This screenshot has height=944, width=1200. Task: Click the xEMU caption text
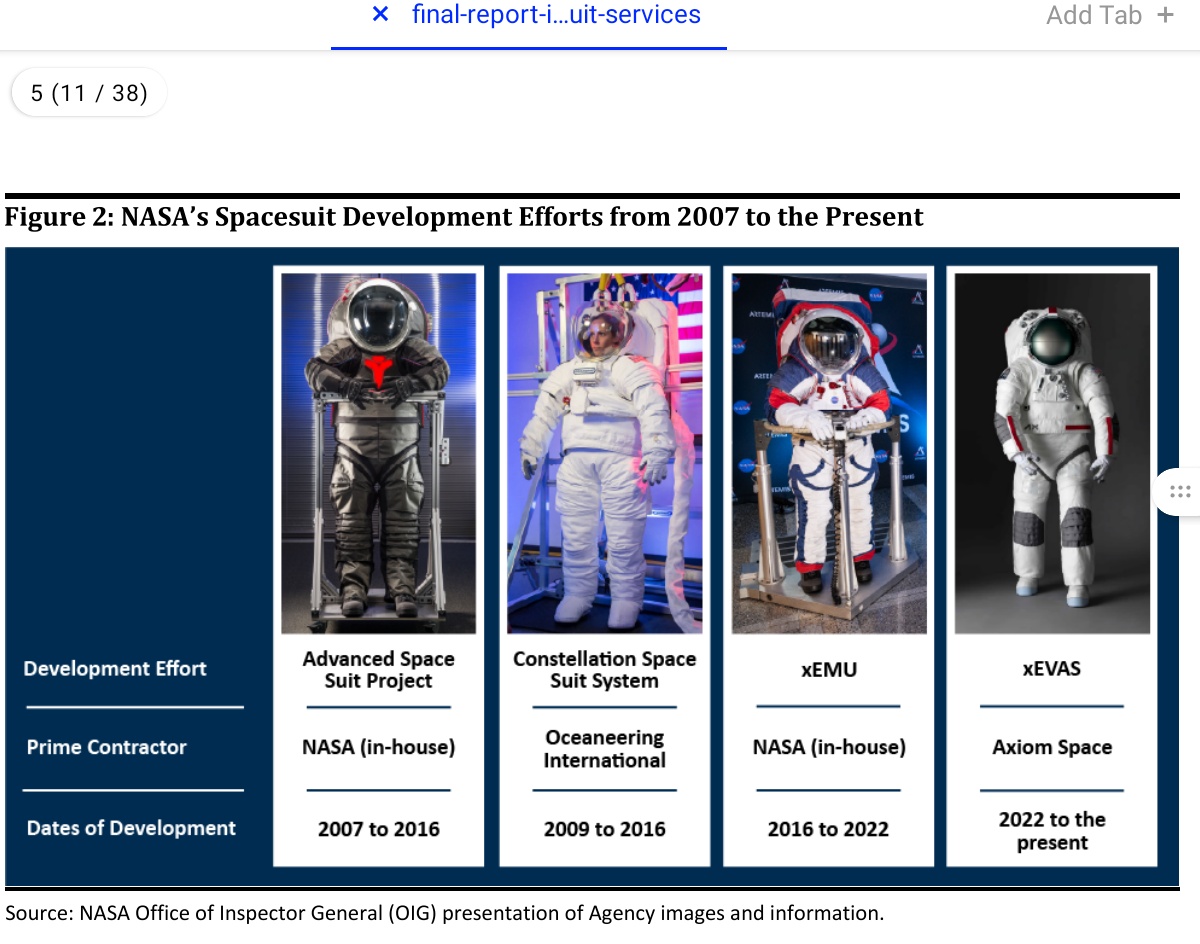pos(829,669)
